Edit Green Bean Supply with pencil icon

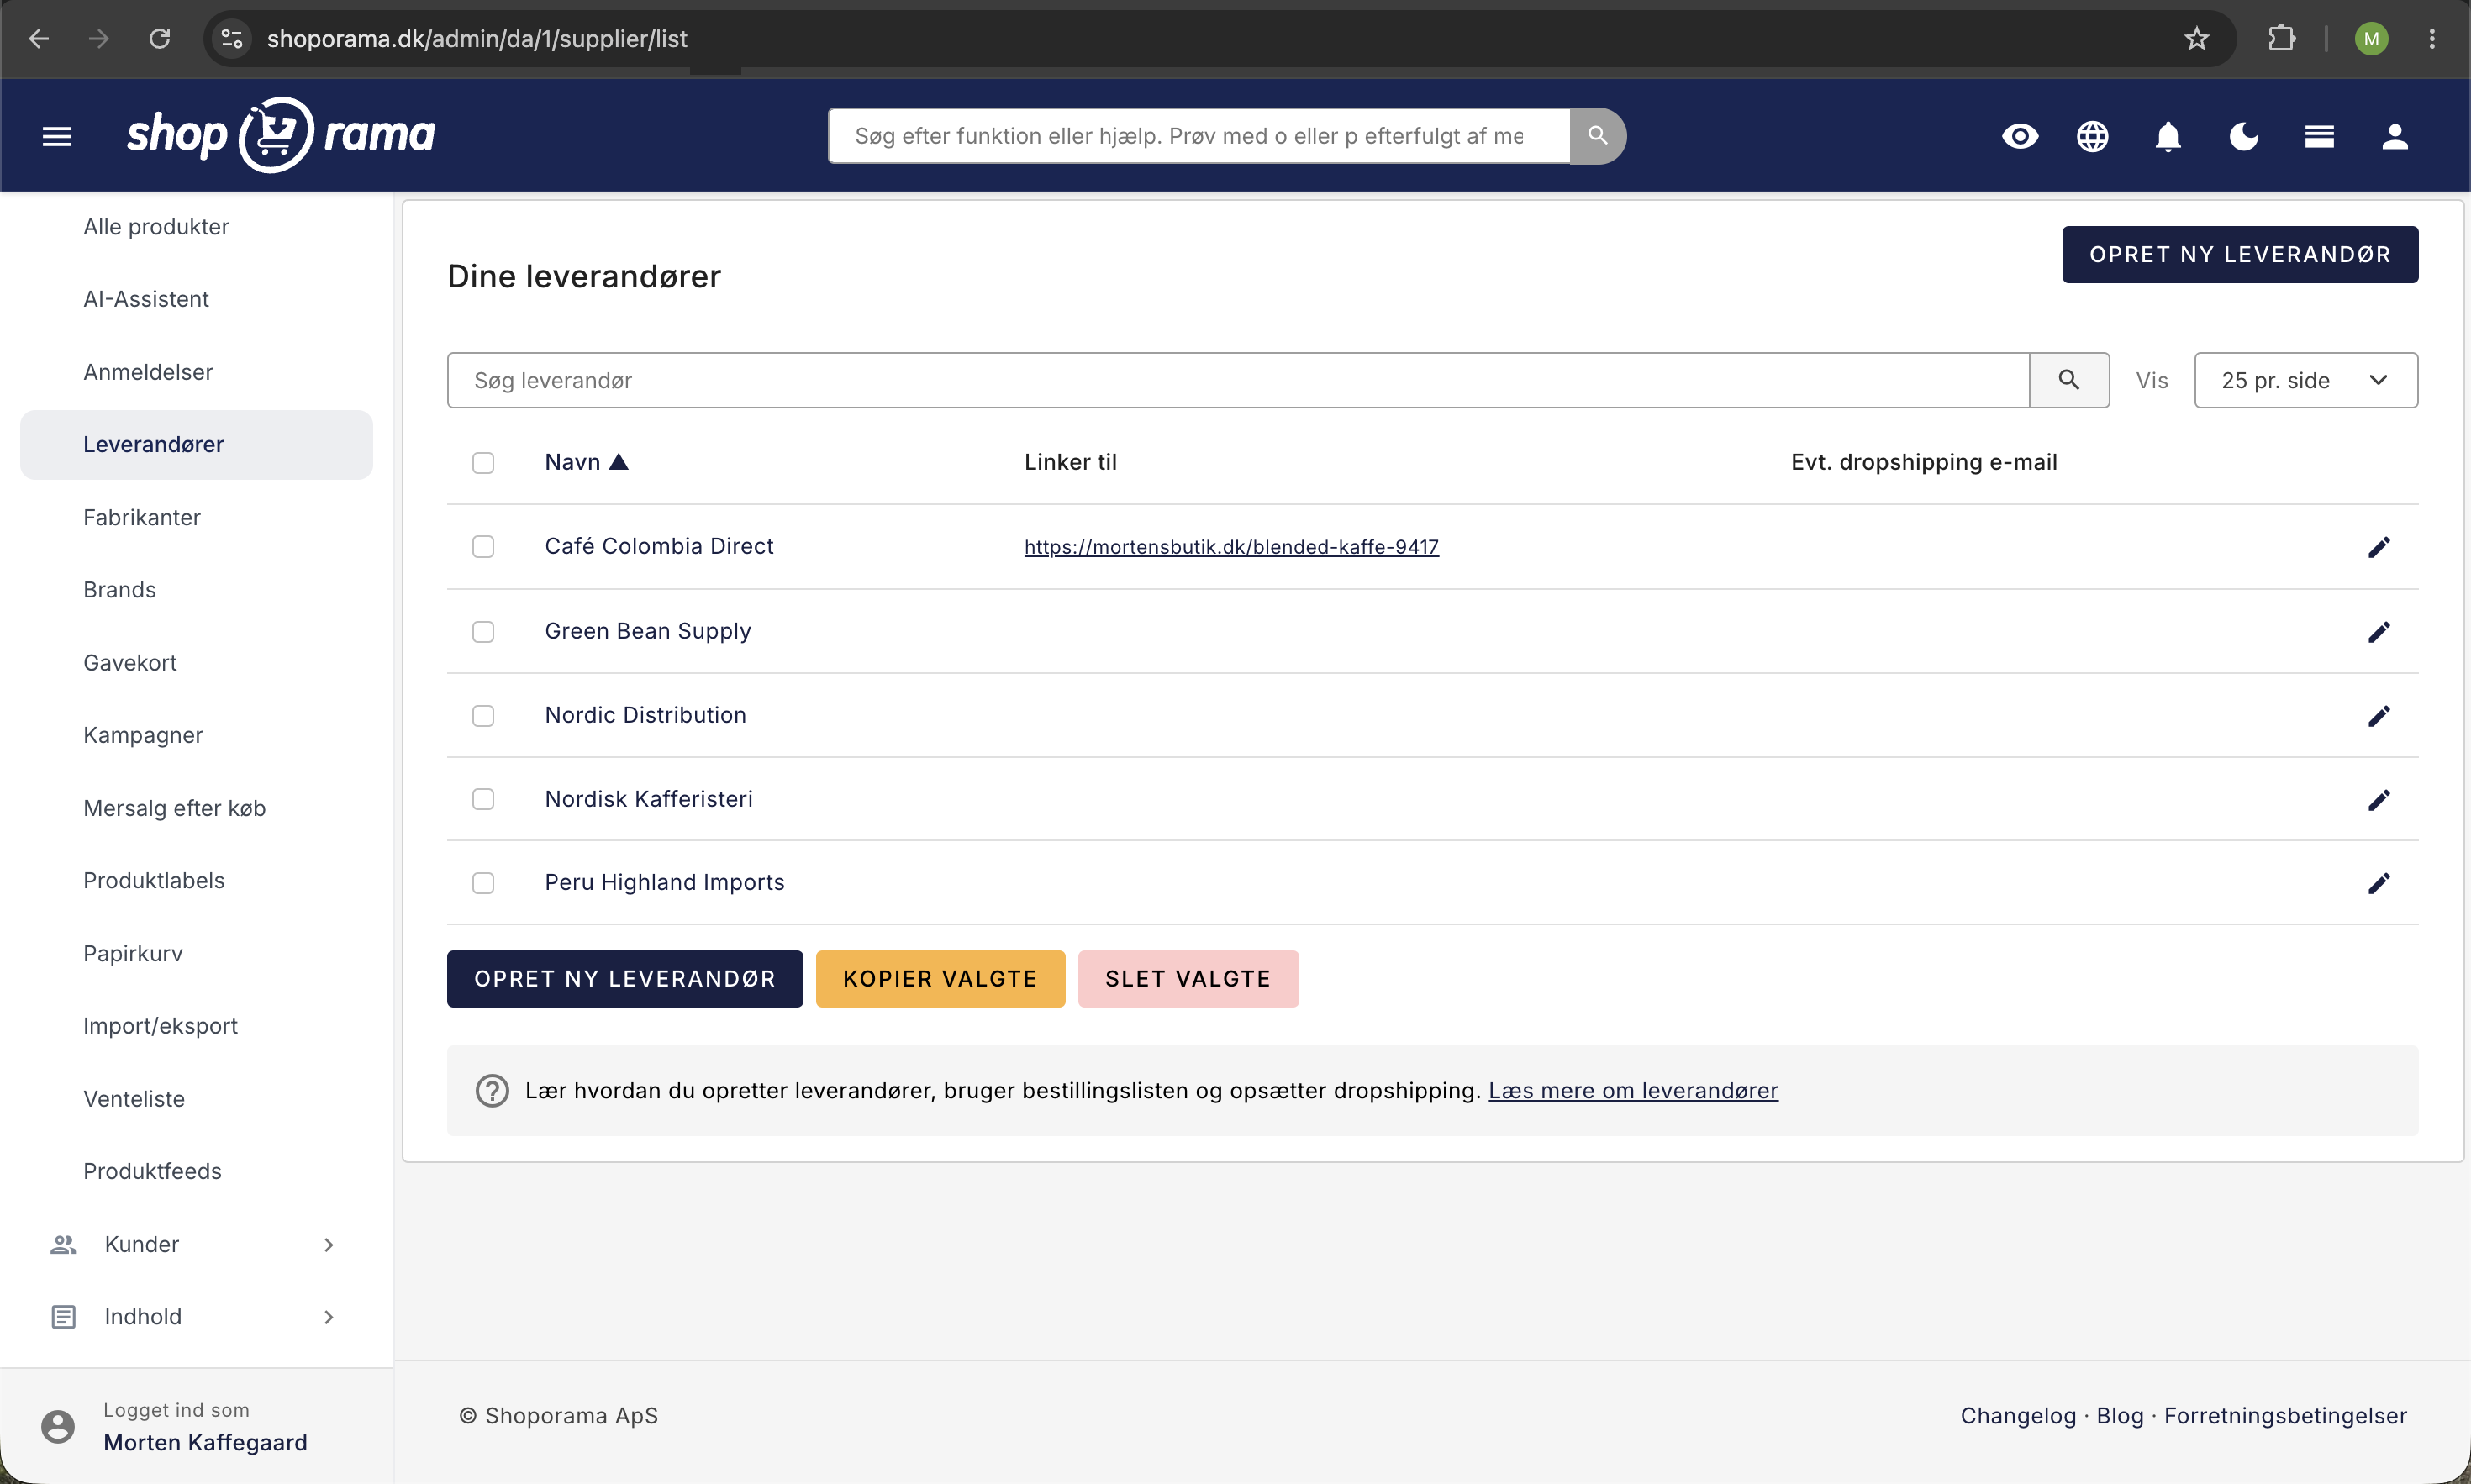[x=2378, y=632]
